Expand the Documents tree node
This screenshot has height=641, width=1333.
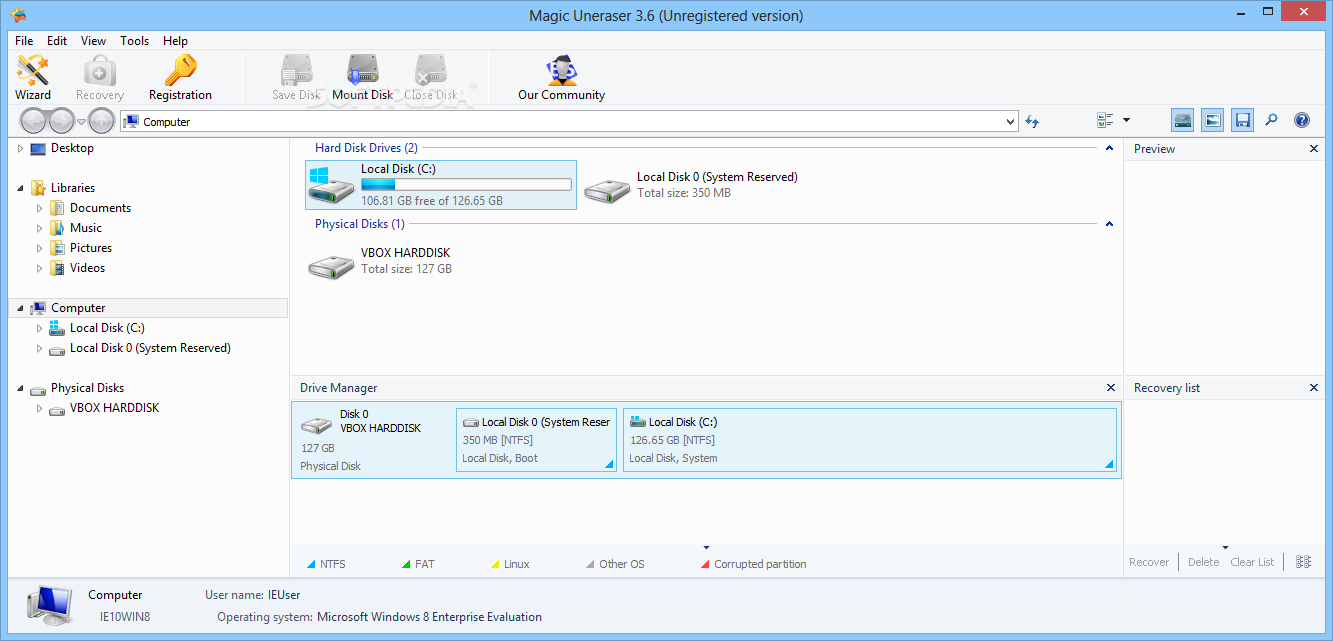[40, 208]
